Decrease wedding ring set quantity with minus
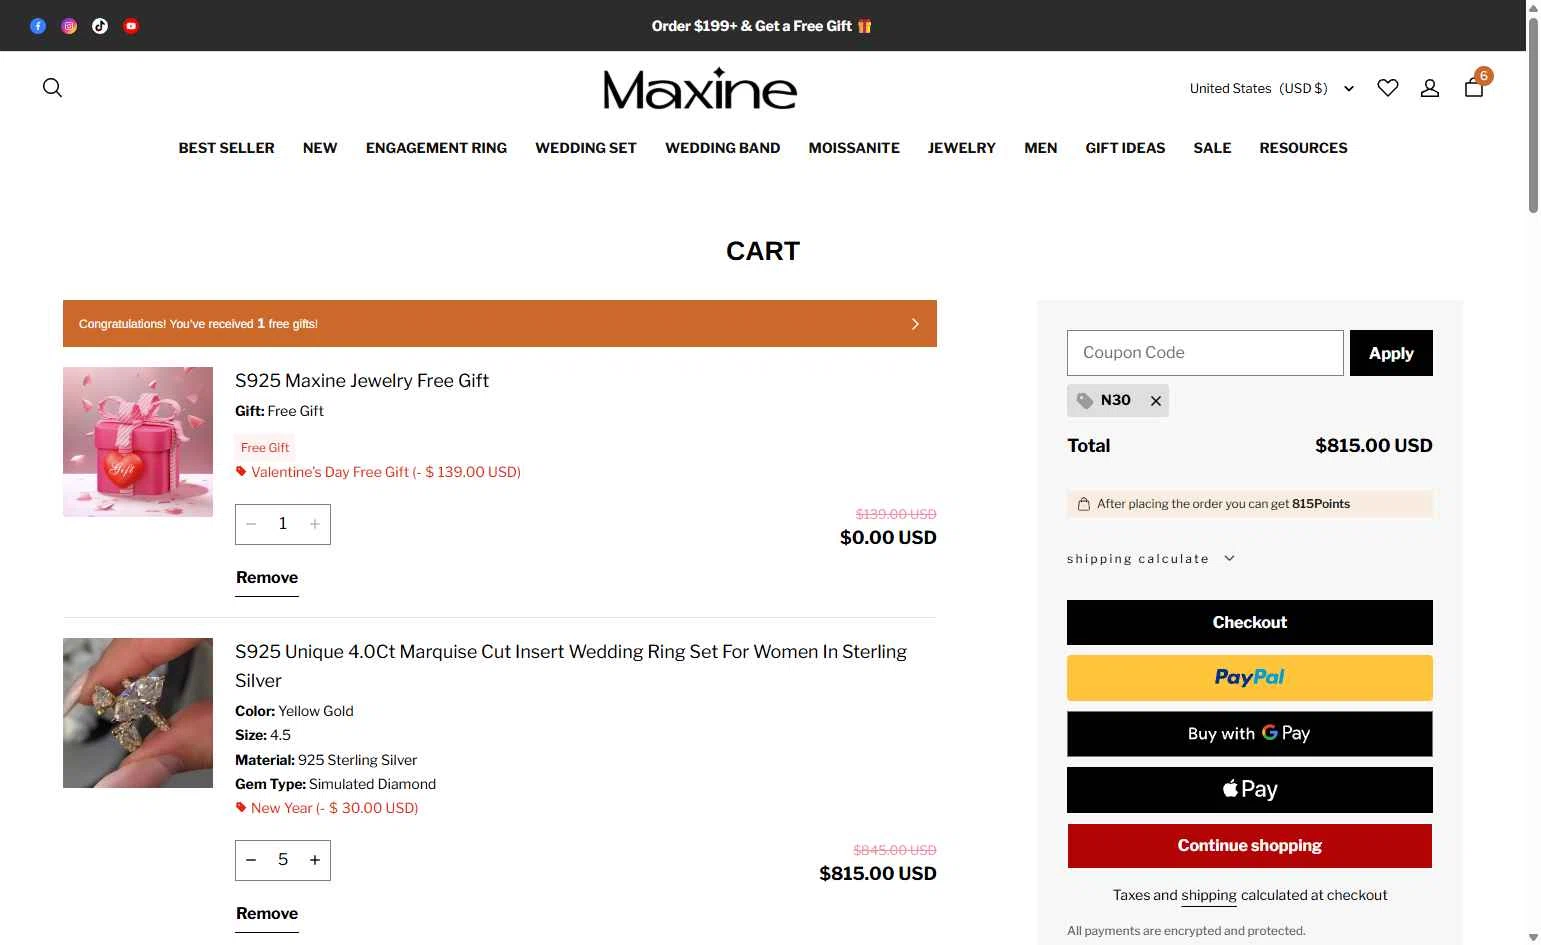Screen dimensions: 1541x945 coord(251,860)
